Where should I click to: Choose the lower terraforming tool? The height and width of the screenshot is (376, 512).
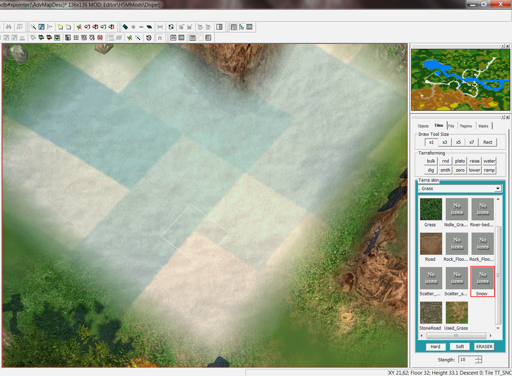(474, 170)
